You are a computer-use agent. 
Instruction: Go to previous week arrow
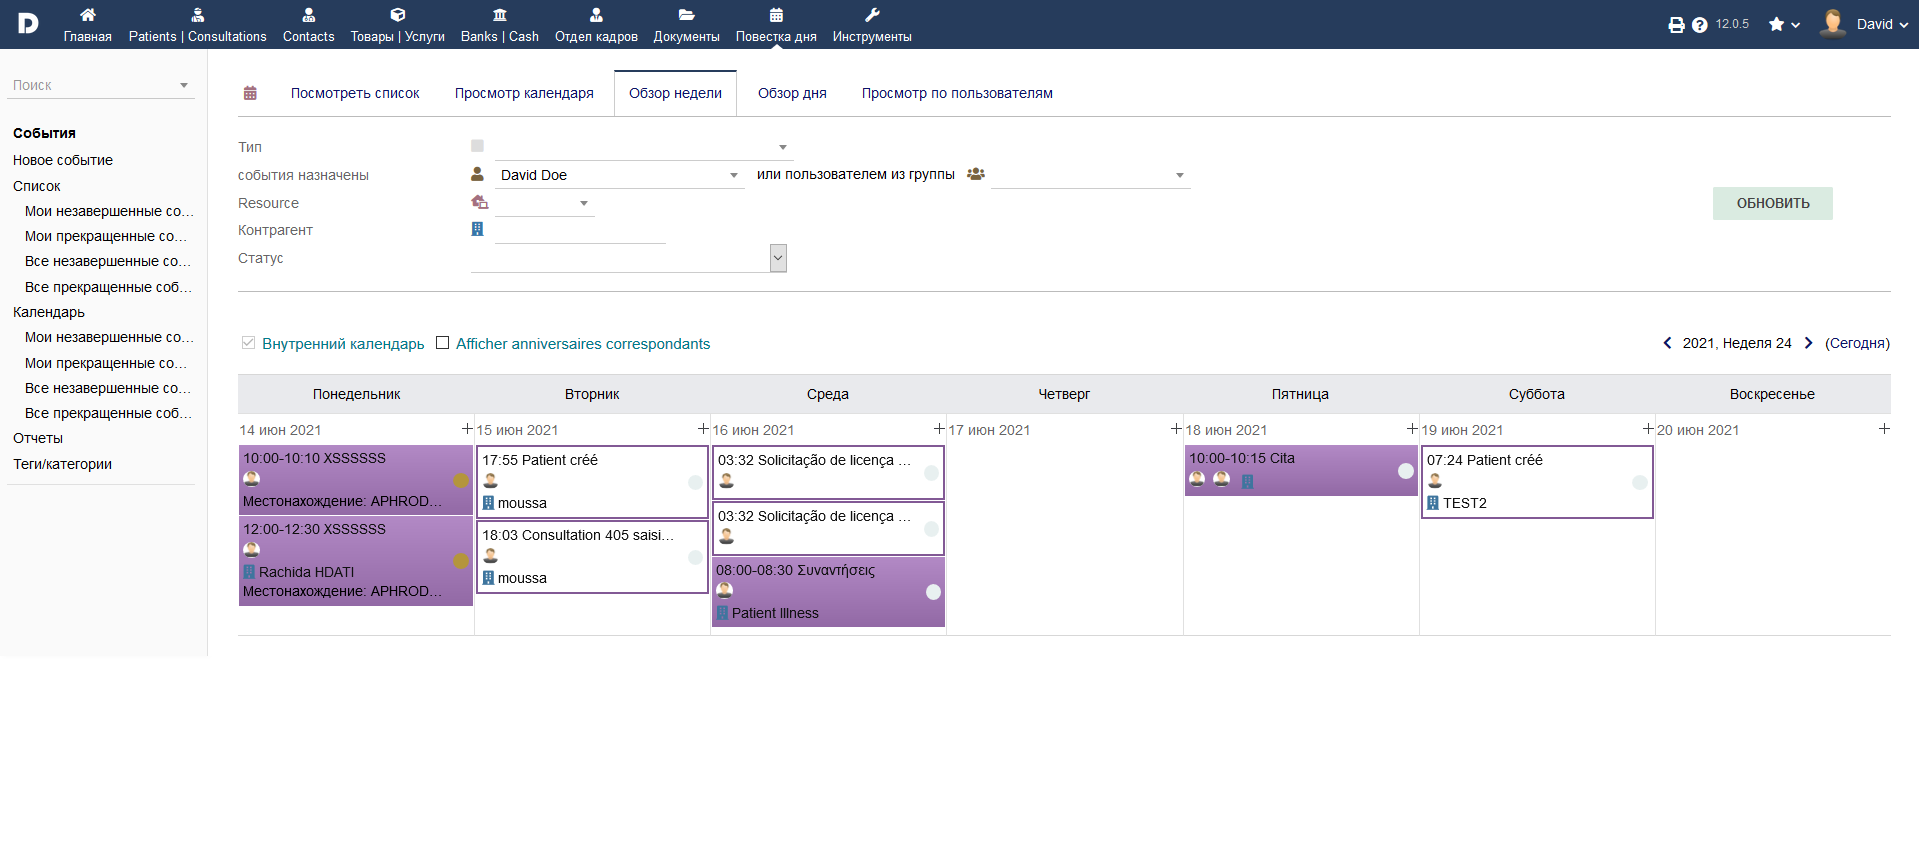(1667, 343)
